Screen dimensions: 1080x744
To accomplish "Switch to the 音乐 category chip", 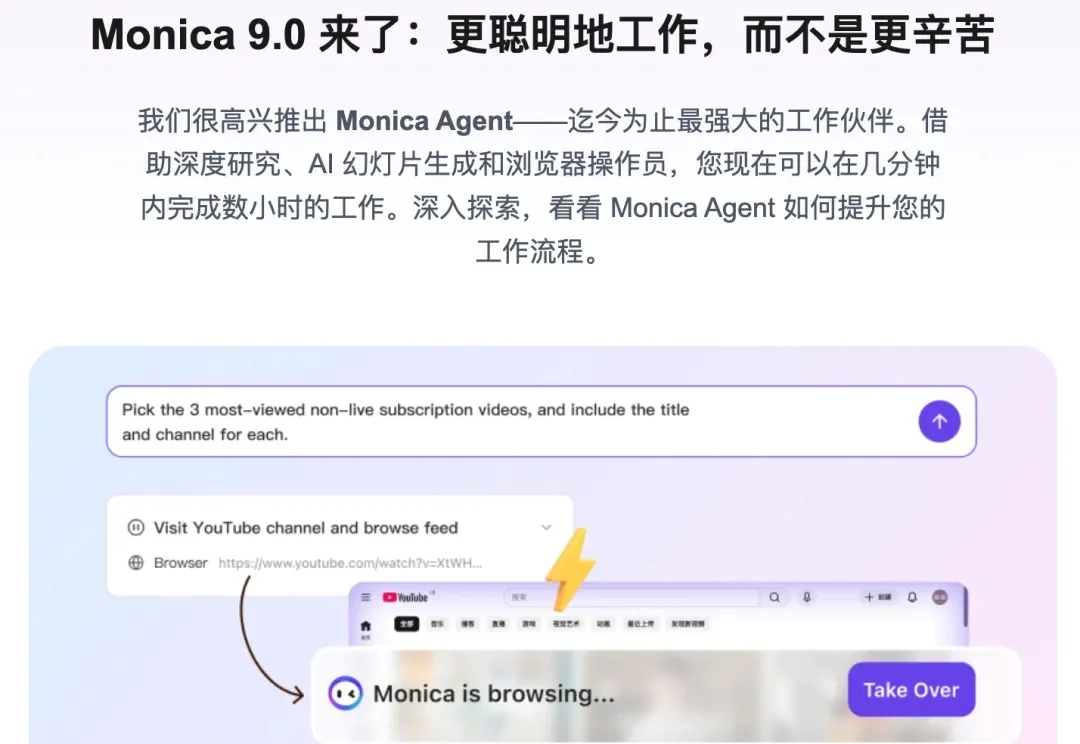I will tap(436, 624).
